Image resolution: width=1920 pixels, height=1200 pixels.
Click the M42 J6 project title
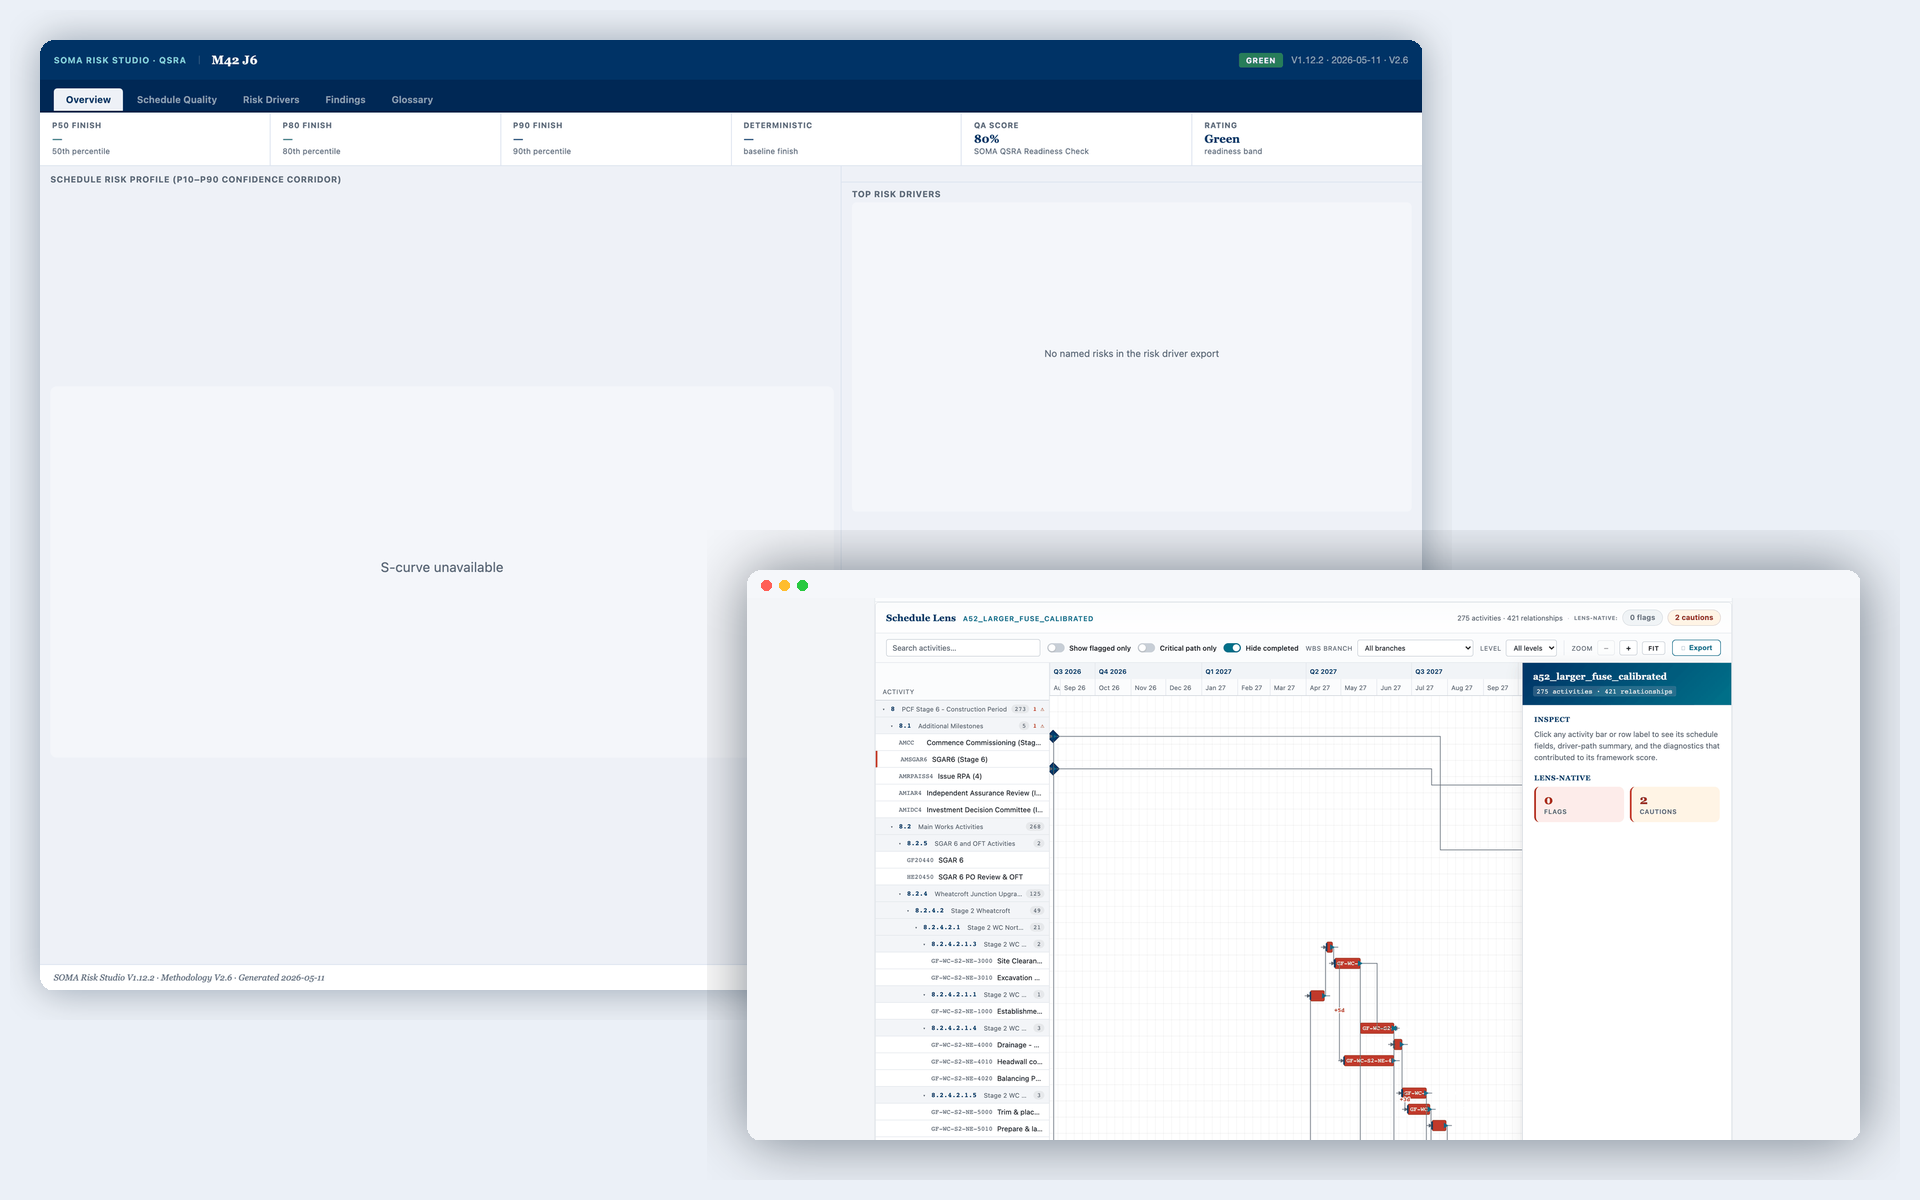tap(234, 60)
